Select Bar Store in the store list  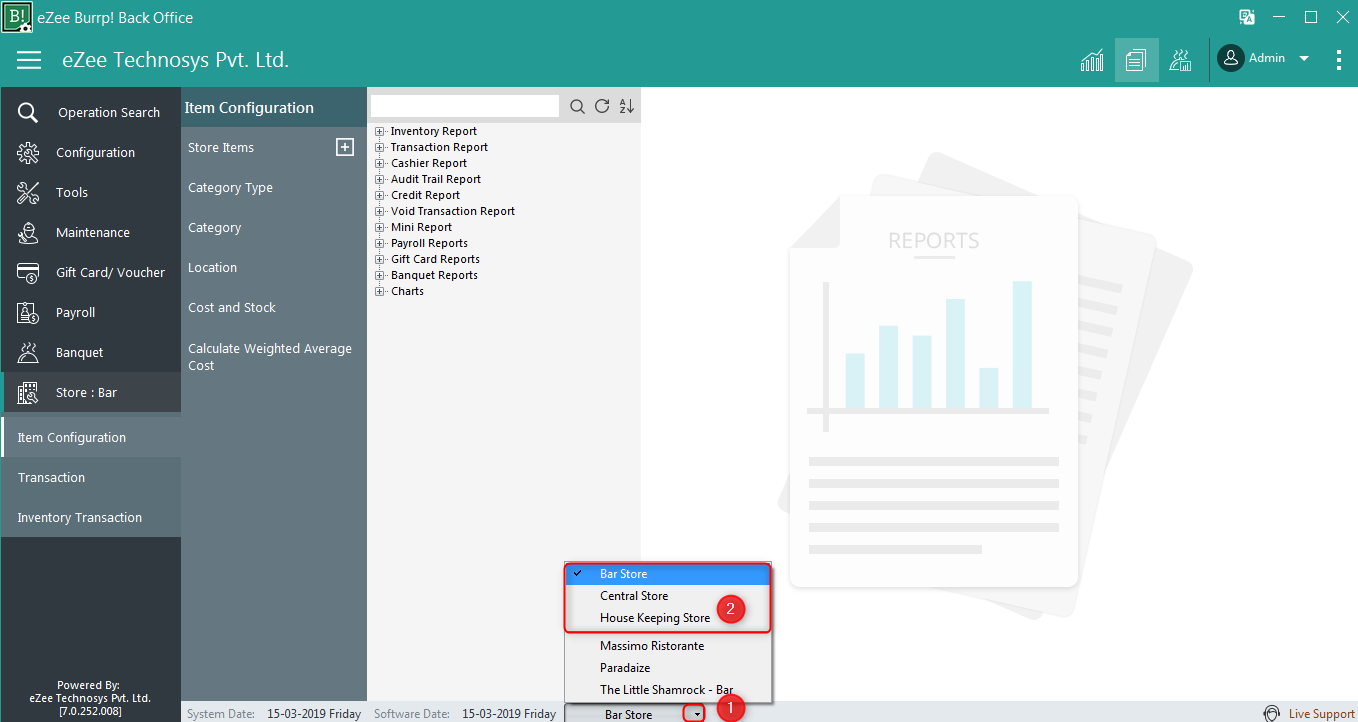pyautogui.click(x=668, y=574)
